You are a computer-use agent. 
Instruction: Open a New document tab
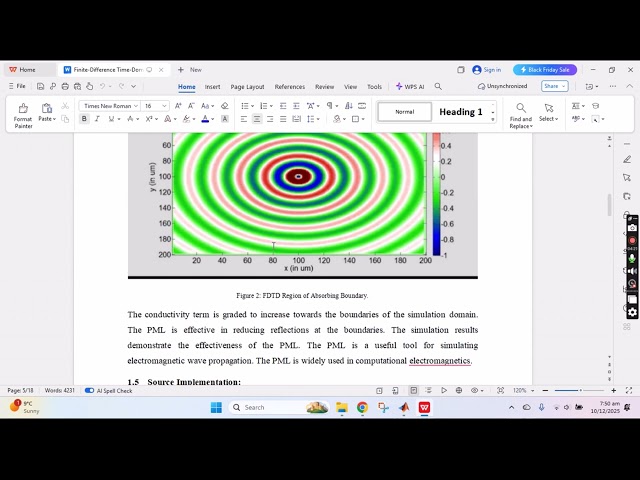190,70
